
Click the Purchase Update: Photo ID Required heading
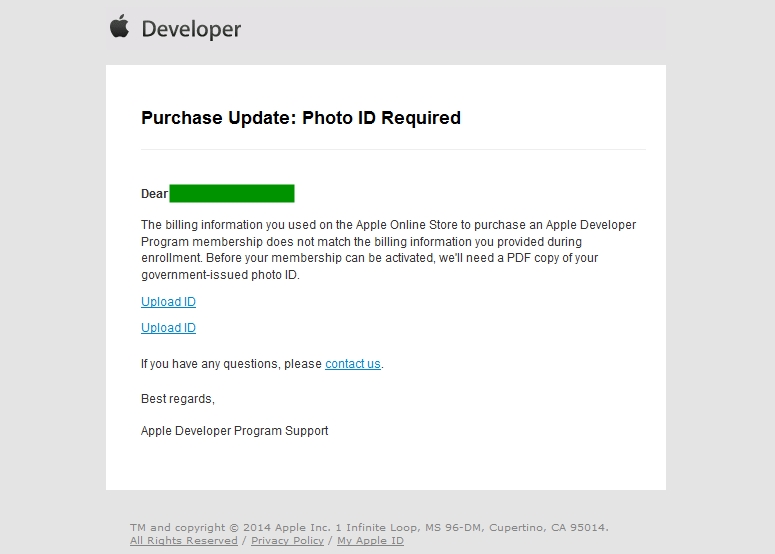[x=301, y=118]
